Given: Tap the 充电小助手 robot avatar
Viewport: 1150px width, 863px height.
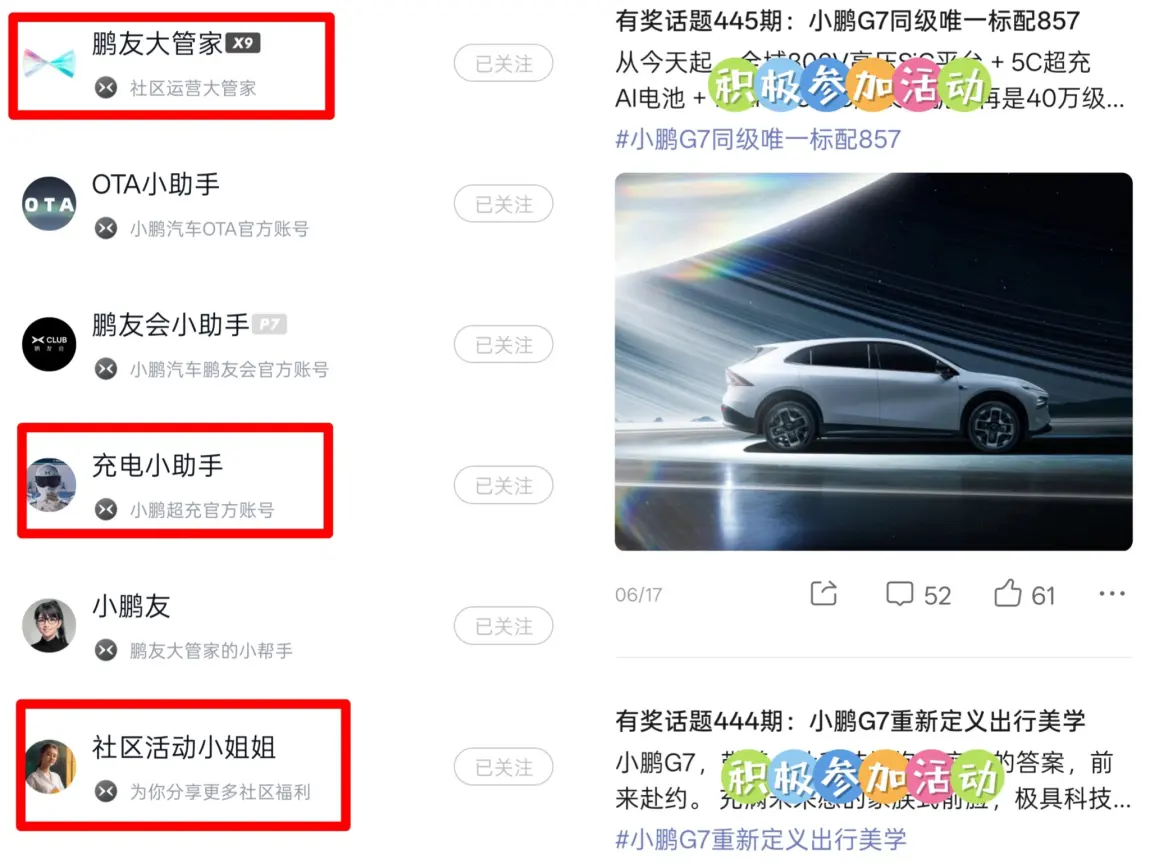Looking at the screenshot, I should [x=51, y=485].
